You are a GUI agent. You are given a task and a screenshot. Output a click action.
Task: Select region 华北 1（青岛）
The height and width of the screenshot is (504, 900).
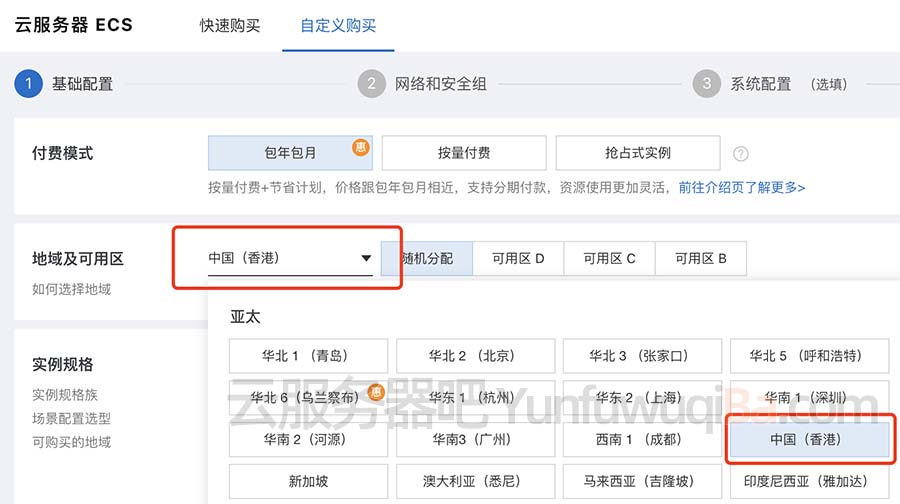click(308, 356)
